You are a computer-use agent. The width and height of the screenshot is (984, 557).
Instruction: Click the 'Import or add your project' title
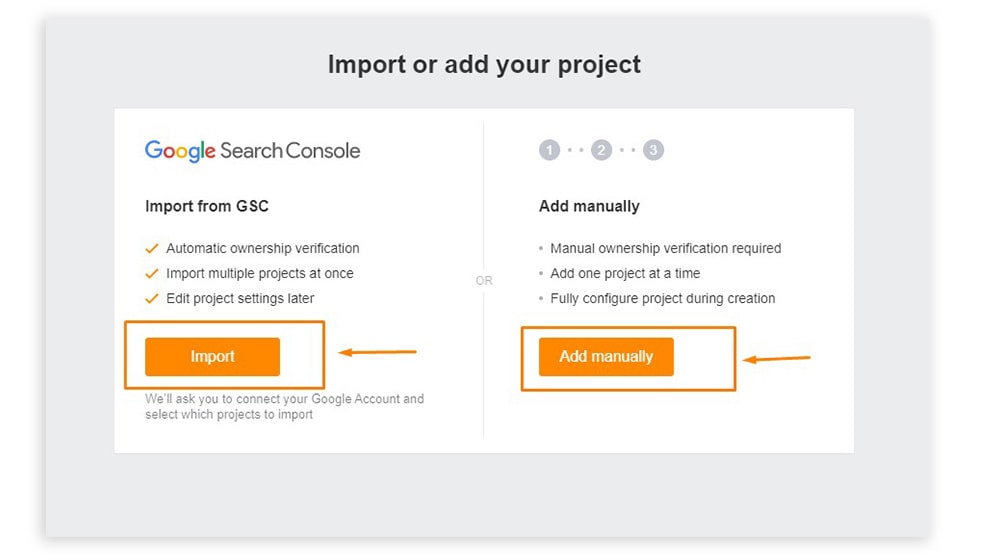tap(484, 65)
